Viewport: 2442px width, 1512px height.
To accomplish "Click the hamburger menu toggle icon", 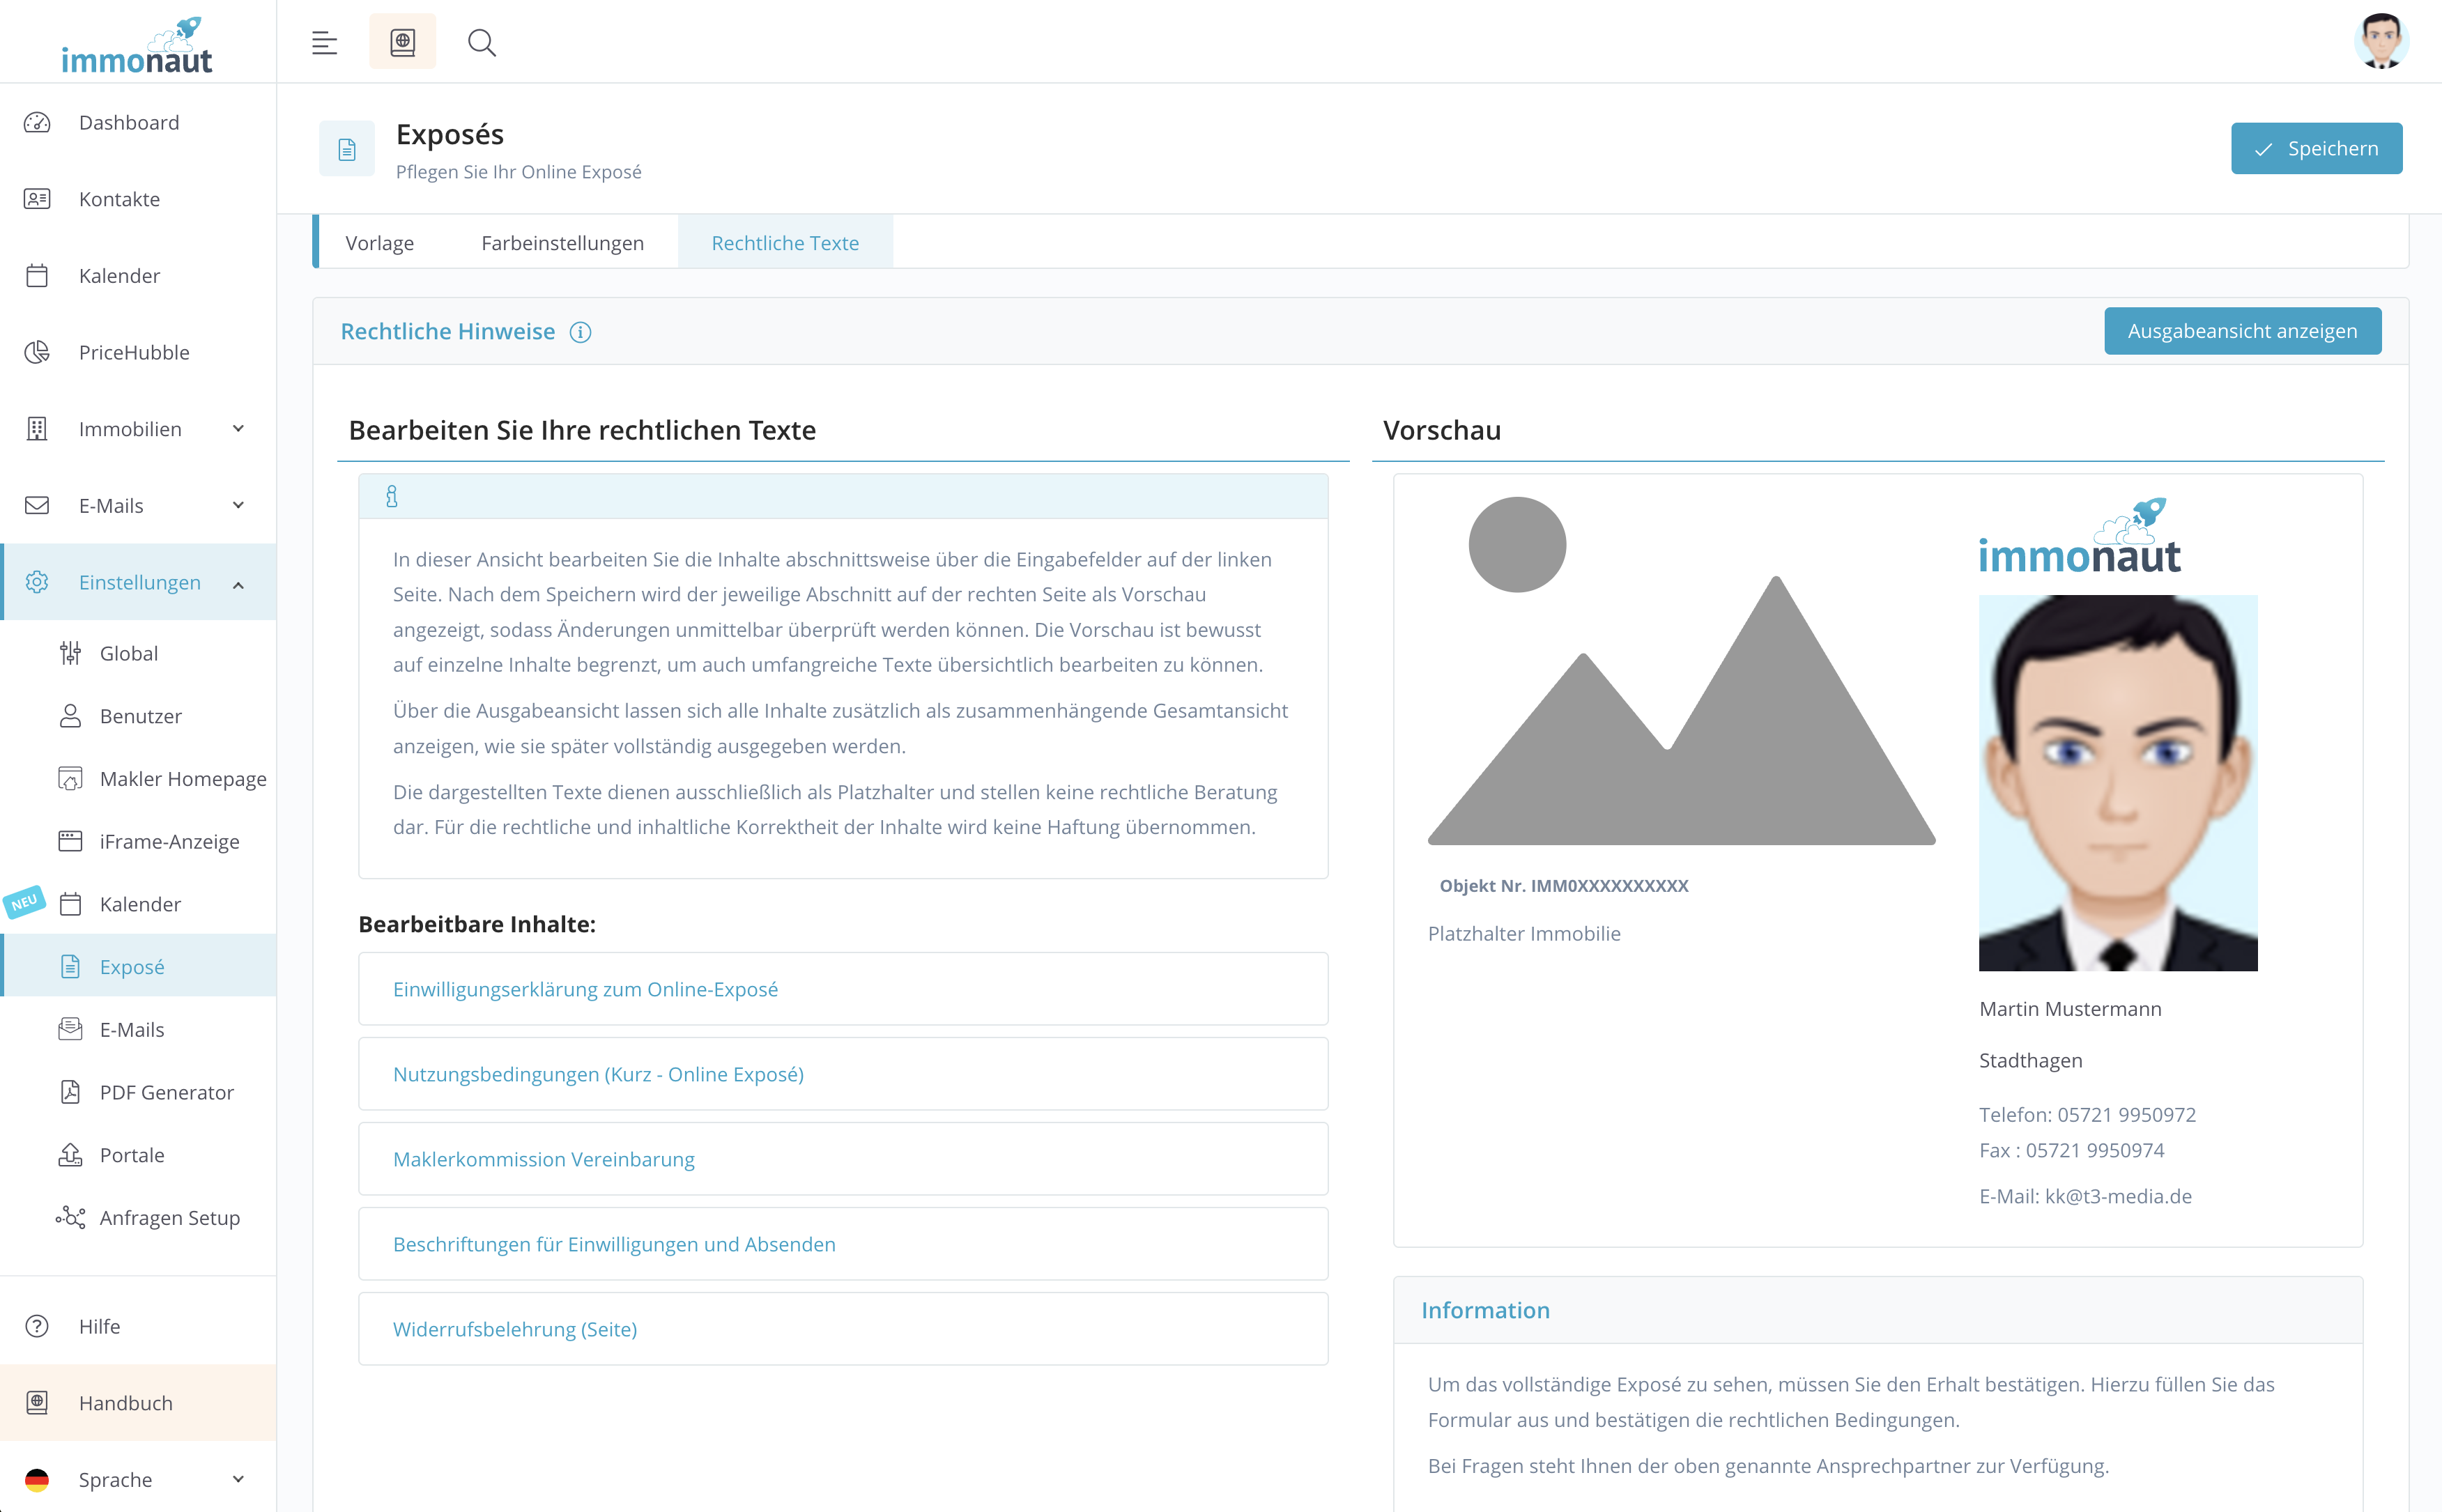I will click(x=324, y=42).
